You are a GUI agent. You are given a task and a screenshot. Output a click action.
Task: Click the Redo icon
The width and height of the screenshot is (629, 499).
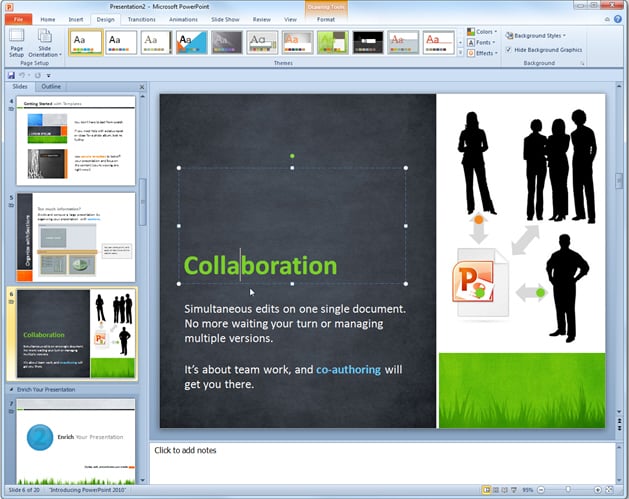[x=37, y=75]
